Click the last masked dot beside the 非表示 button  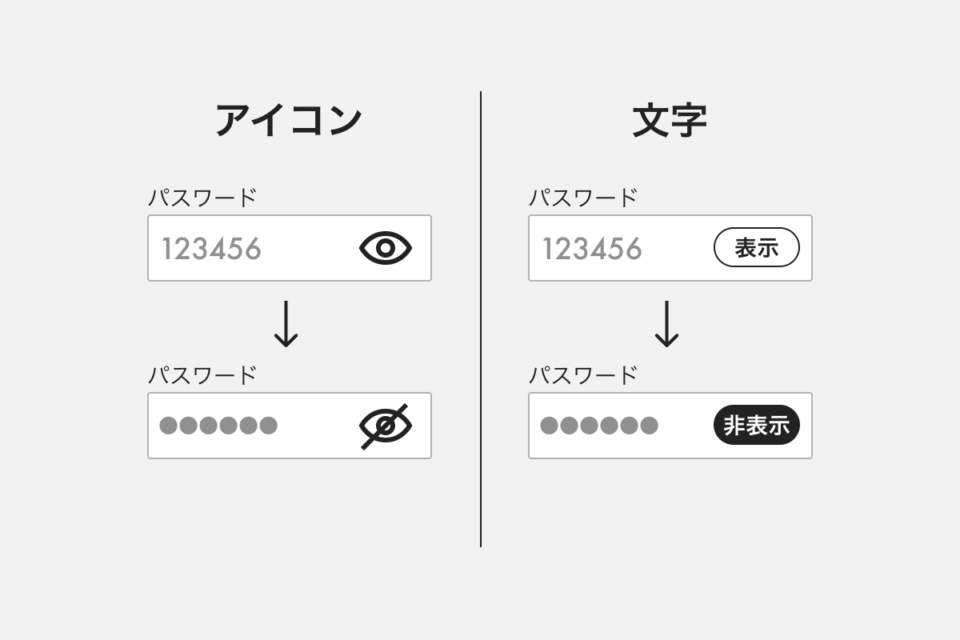pos(649,426)
